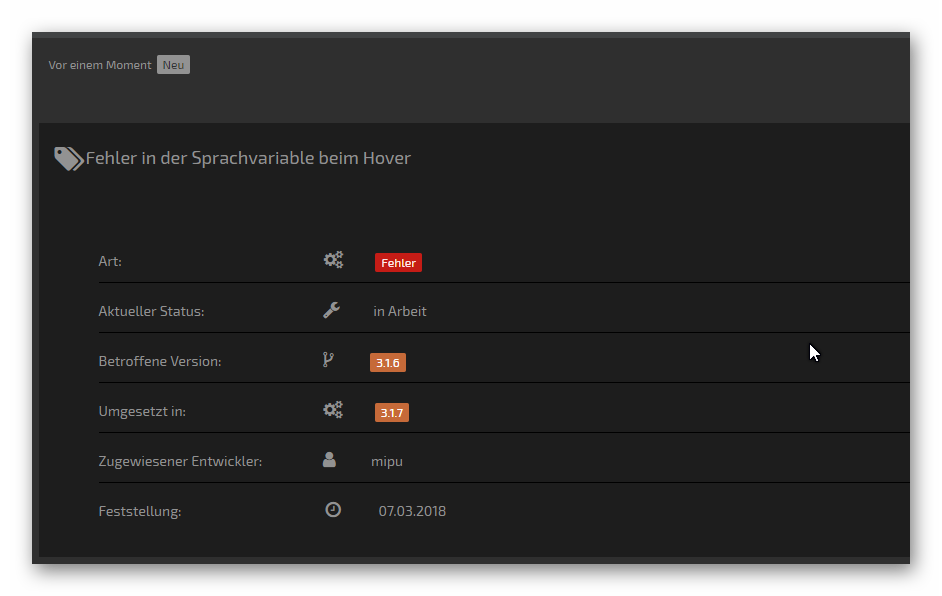Click the in Arbeit status text

pyautogui.click(x=400, y=311)
